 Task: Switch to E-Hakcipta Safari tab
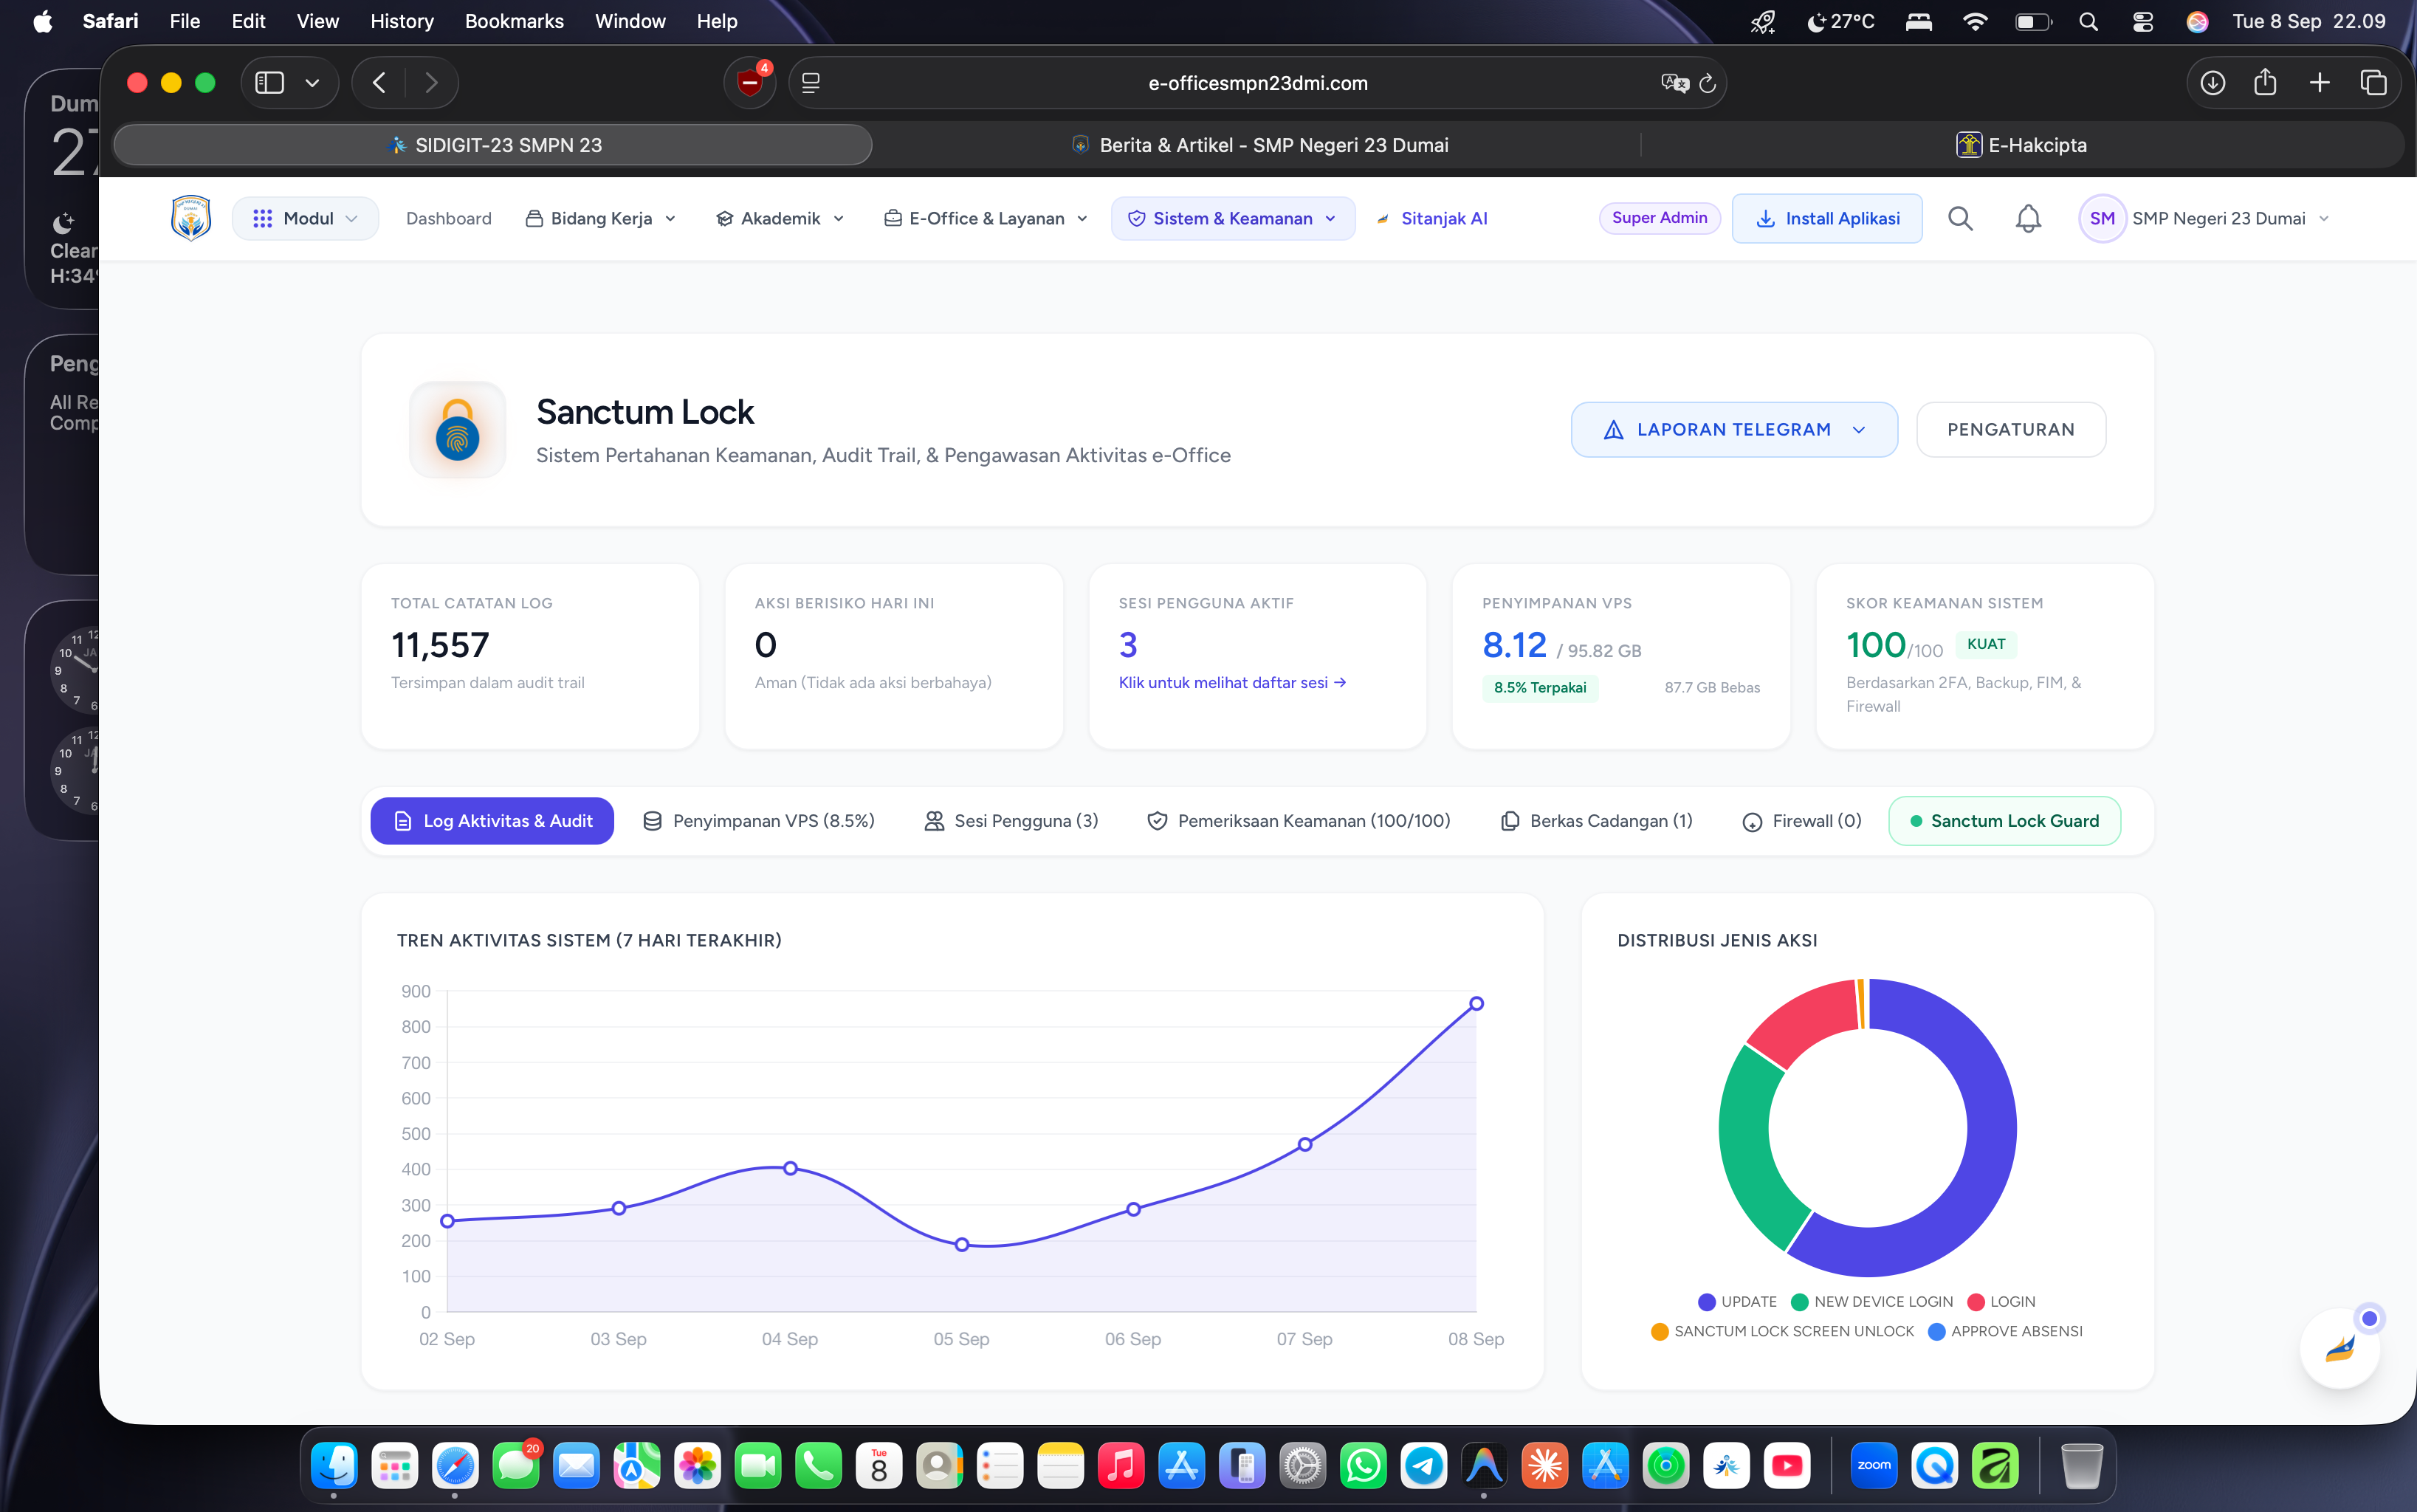pos(2022,145)
